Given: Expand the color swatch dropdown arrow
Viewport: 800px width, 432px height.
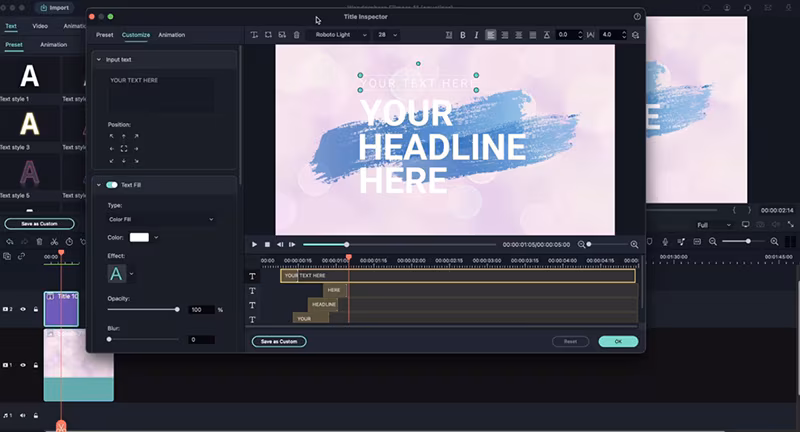Looking at the screenshot, I should (156, 237).
